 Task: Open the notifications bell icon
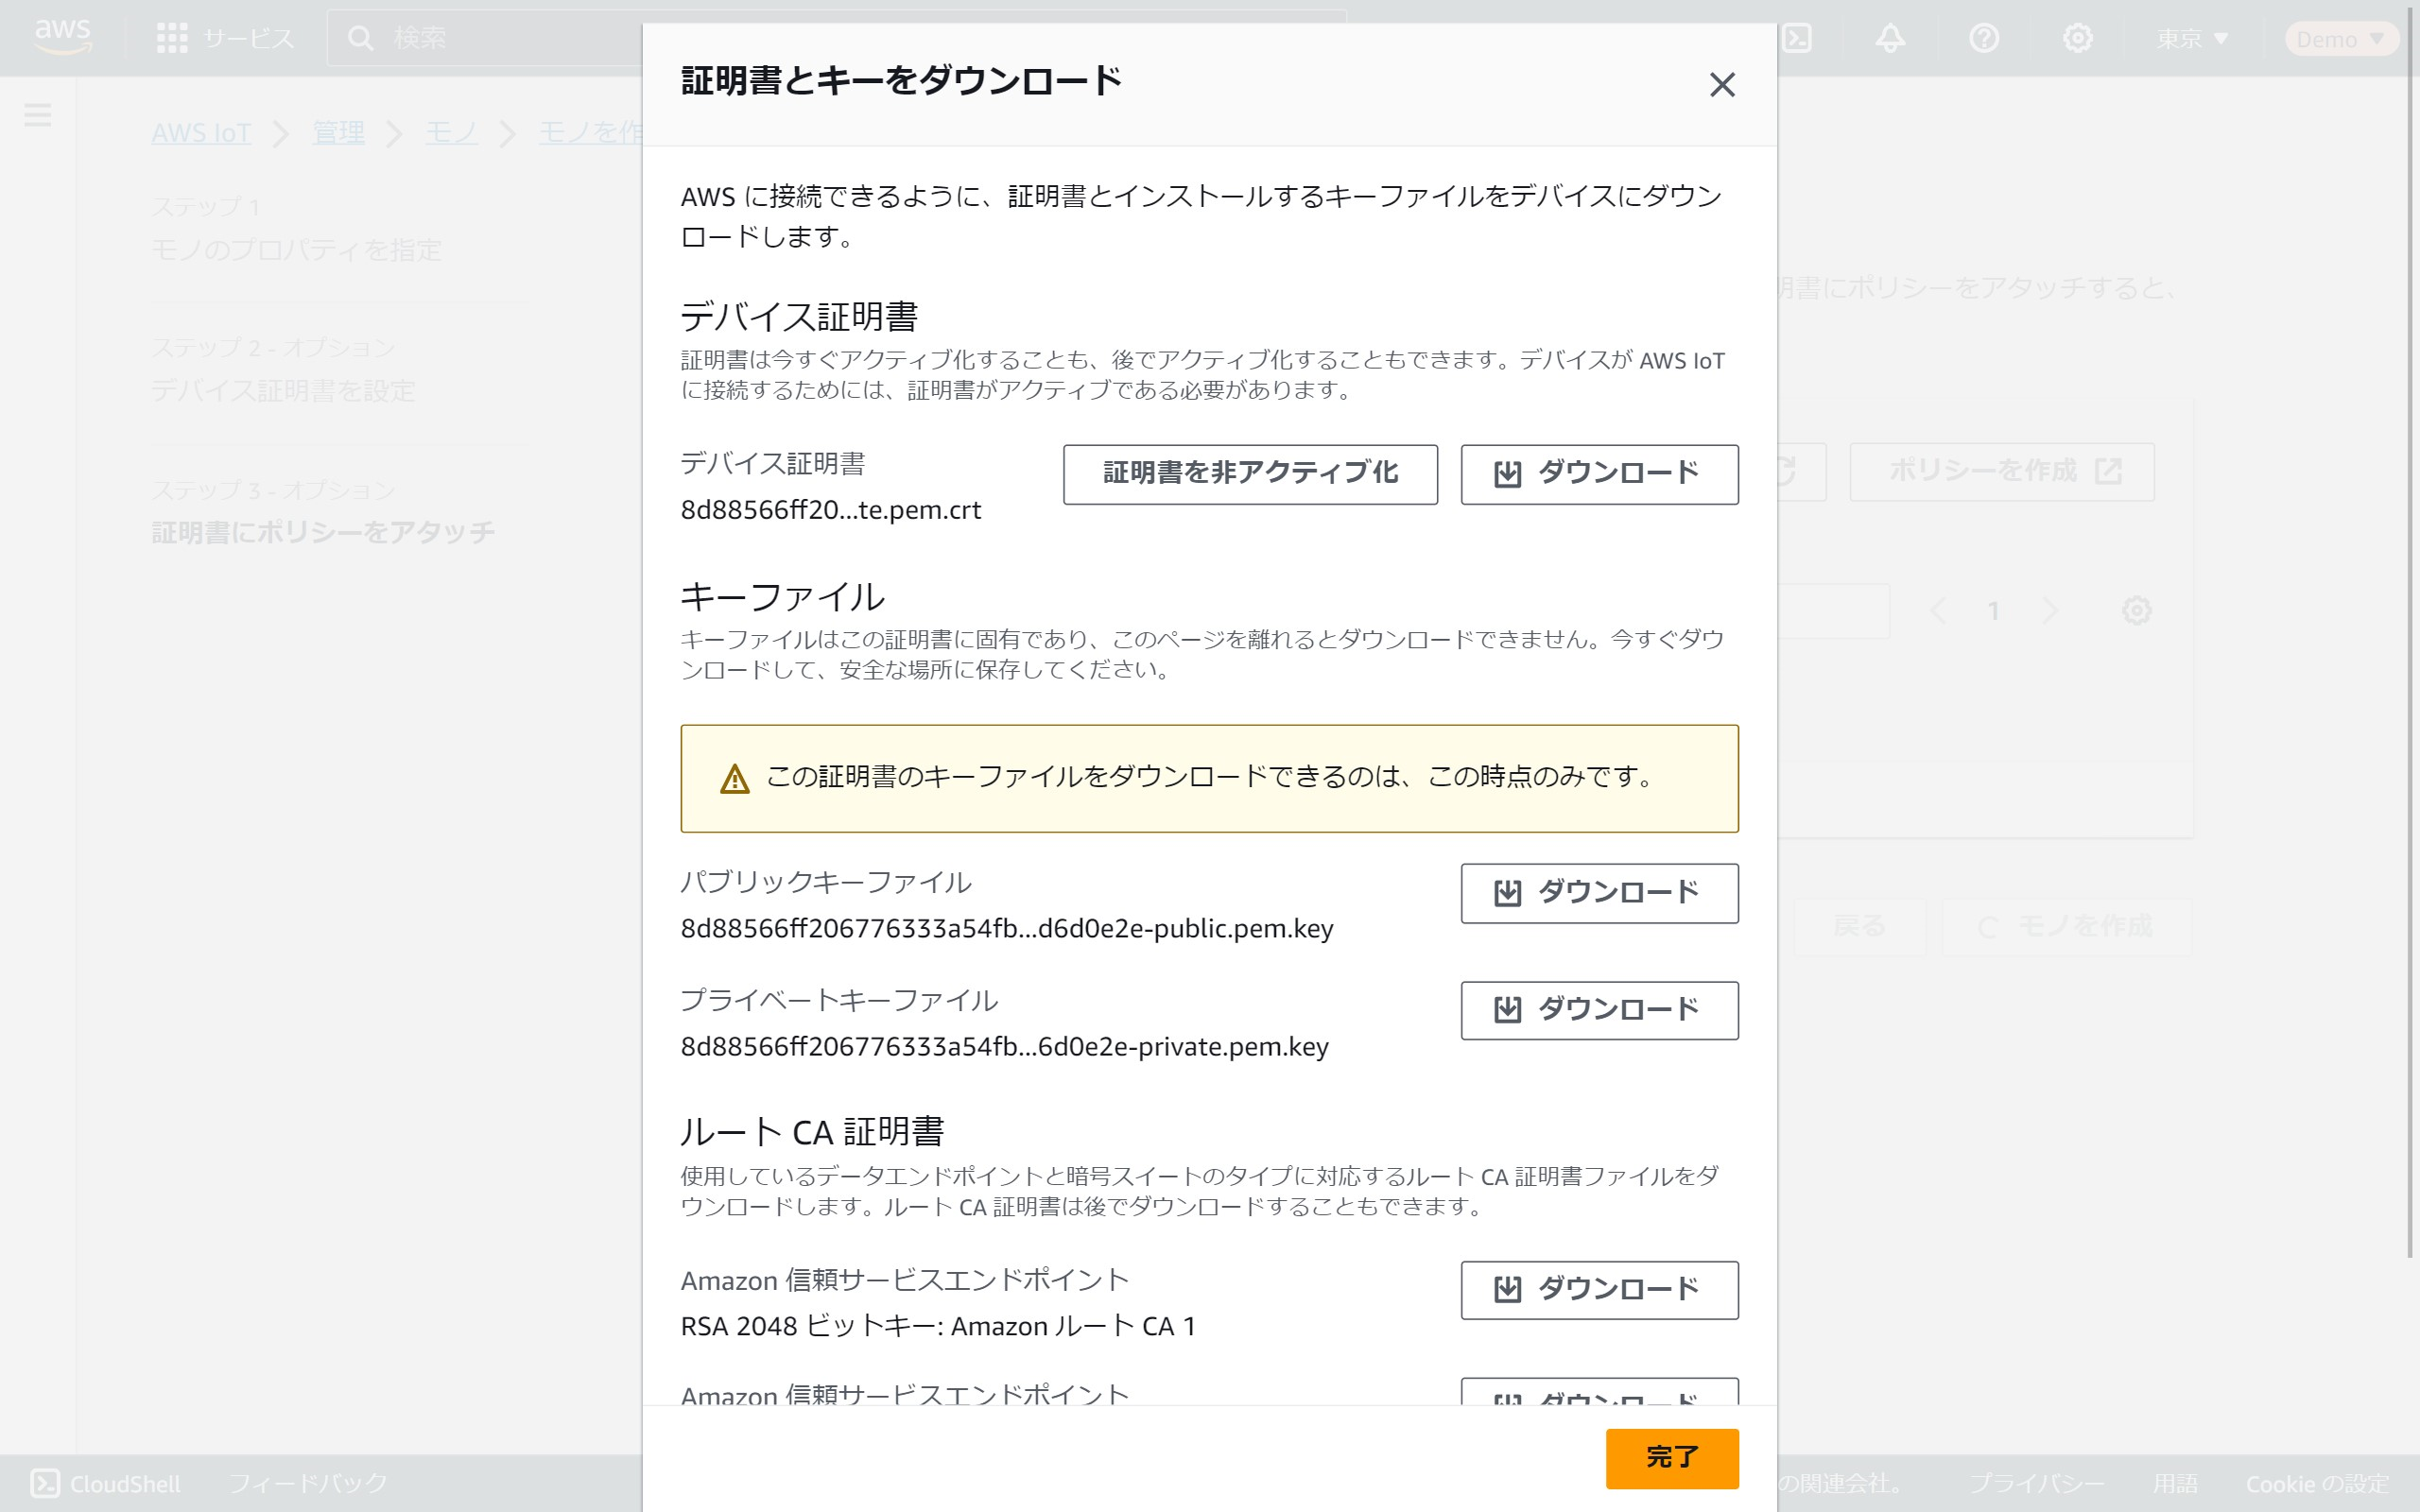pyautogui.click(x=1889, y=38)
